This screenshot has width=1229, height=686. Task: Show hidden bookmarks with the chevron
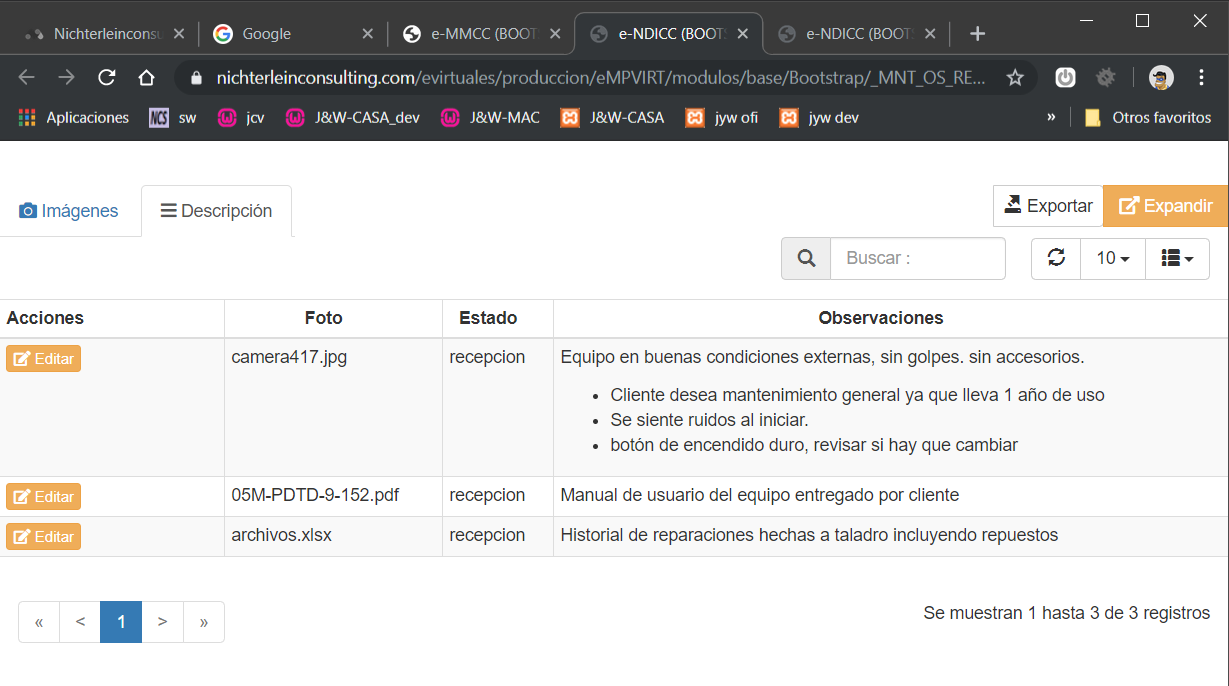click(x=1051, y=117)
